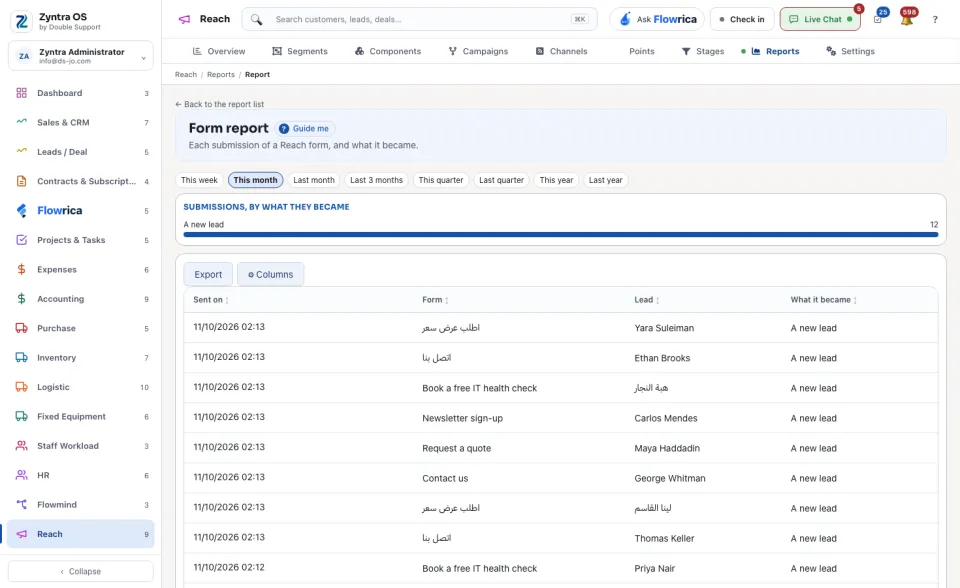This screenshot has width=960, height=588.
Task: Click the Reach breadcrumb link
Action: click(x=186, y=75)
